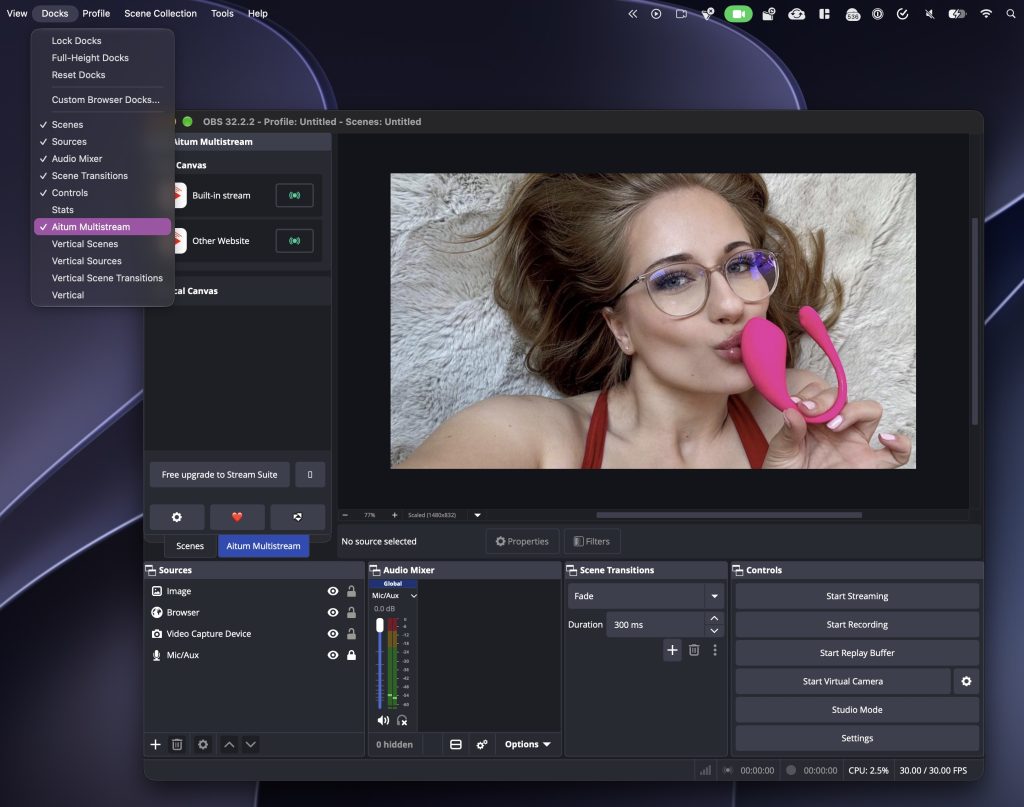The width and height of the screenshot is (1024, 807).
Task: Click the webcam preview image
Action: 653,321
